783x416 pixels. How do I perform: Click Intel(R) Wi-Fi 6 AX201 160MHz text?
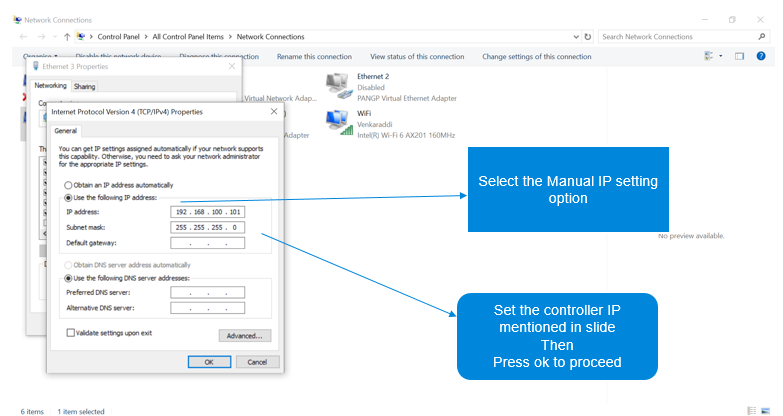tap(406, 135)
